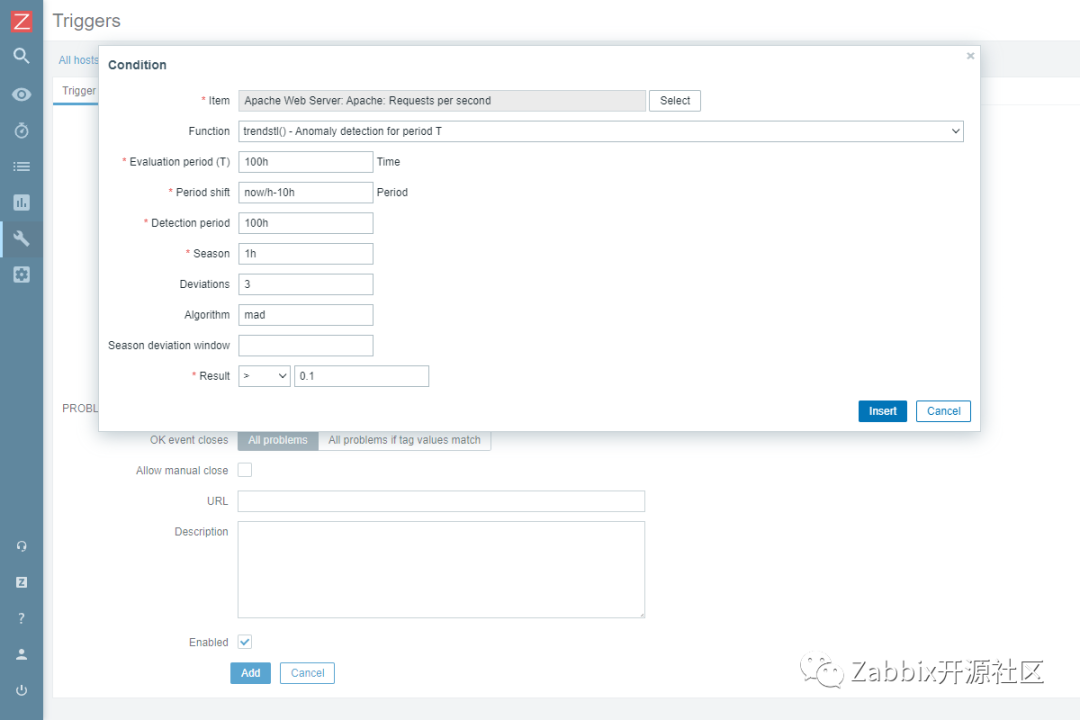Screen dimensions: 1080x720
Task: Open the sidebar search icon
Action: coord(21,56)
